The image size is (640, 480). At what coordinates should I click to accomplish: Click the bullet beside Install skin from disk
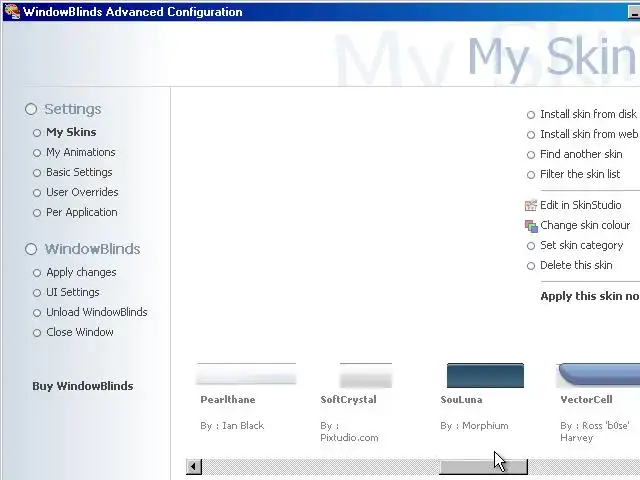pos(531,115)
